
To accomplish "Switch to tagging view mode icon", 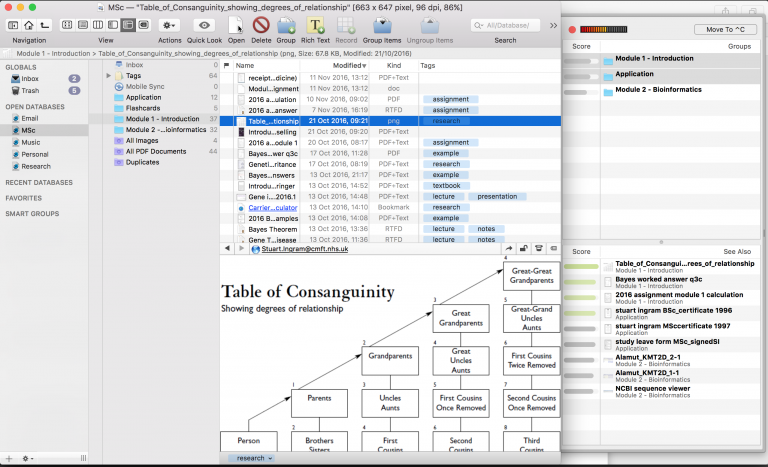I will point(144,25).
